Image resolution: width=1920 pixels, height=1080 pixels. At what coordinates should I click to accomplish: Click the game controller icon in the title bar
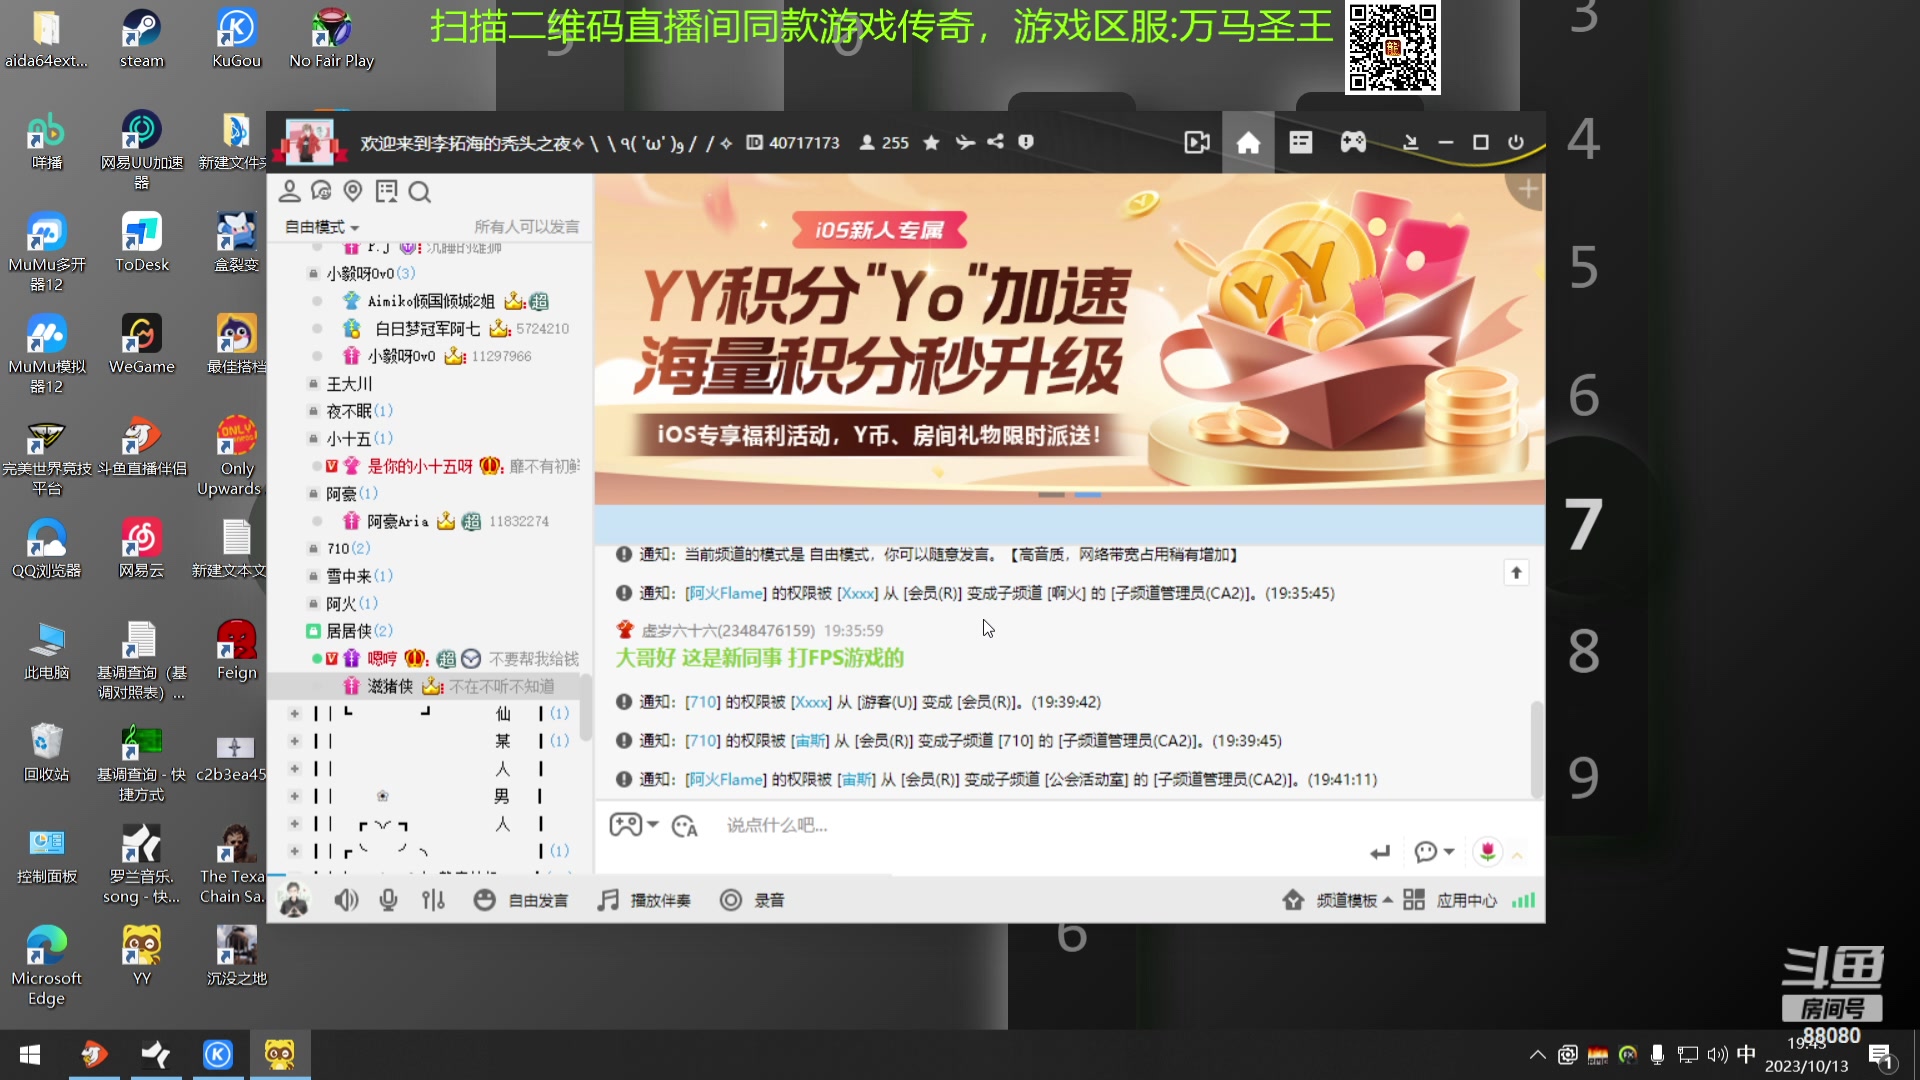[x=1353, y=142]
